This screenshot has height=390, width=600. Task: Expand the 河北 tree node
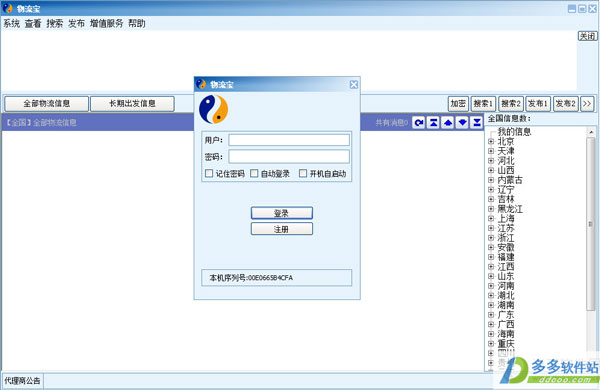coord(491,161)
